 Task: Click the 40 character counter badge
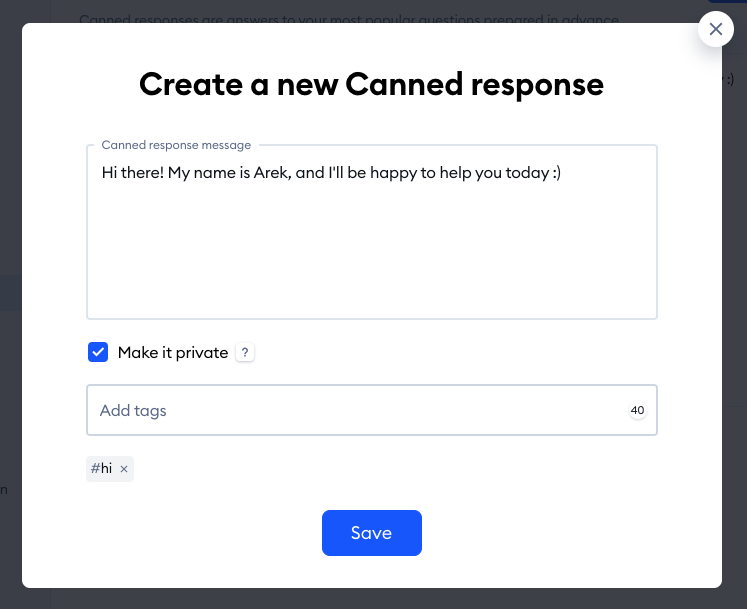pyautogui.click(x=637, y=410)
